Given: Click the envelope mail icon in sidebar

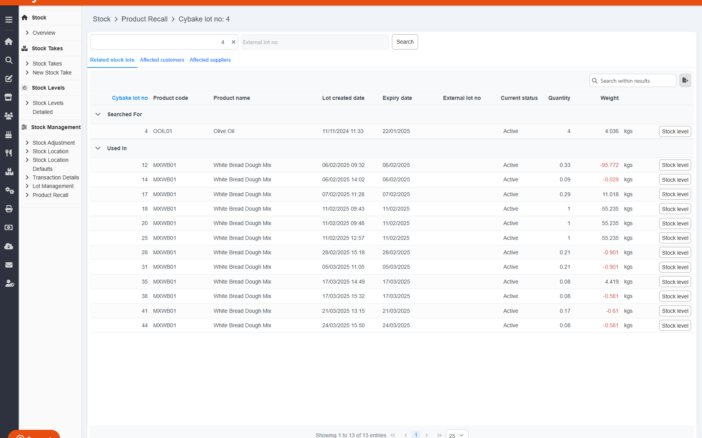Looking at the screenshot, I should click(x=9, y=265).
